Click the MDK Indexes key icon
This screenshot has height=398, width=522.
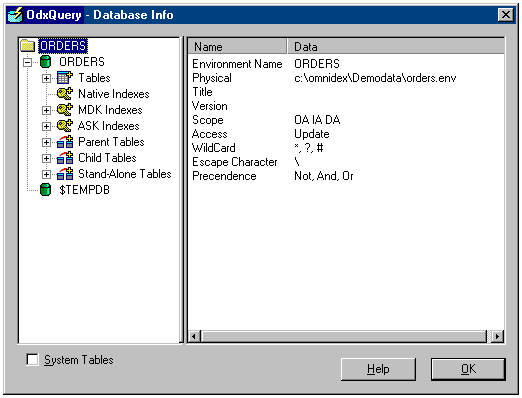click(65, 110)
